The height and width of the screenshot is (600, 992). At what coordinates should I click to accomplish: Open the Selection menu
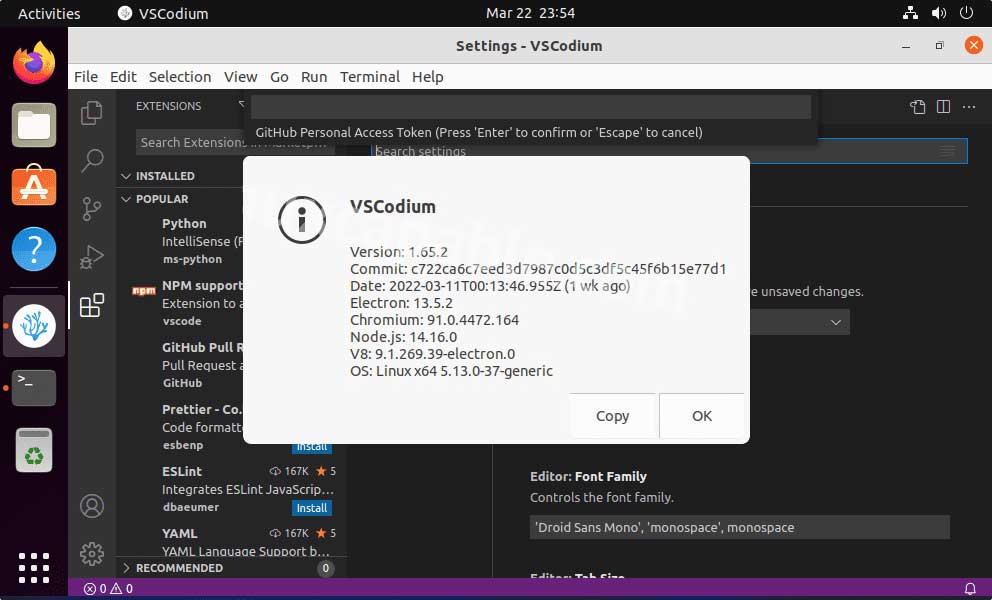point(180,77)
